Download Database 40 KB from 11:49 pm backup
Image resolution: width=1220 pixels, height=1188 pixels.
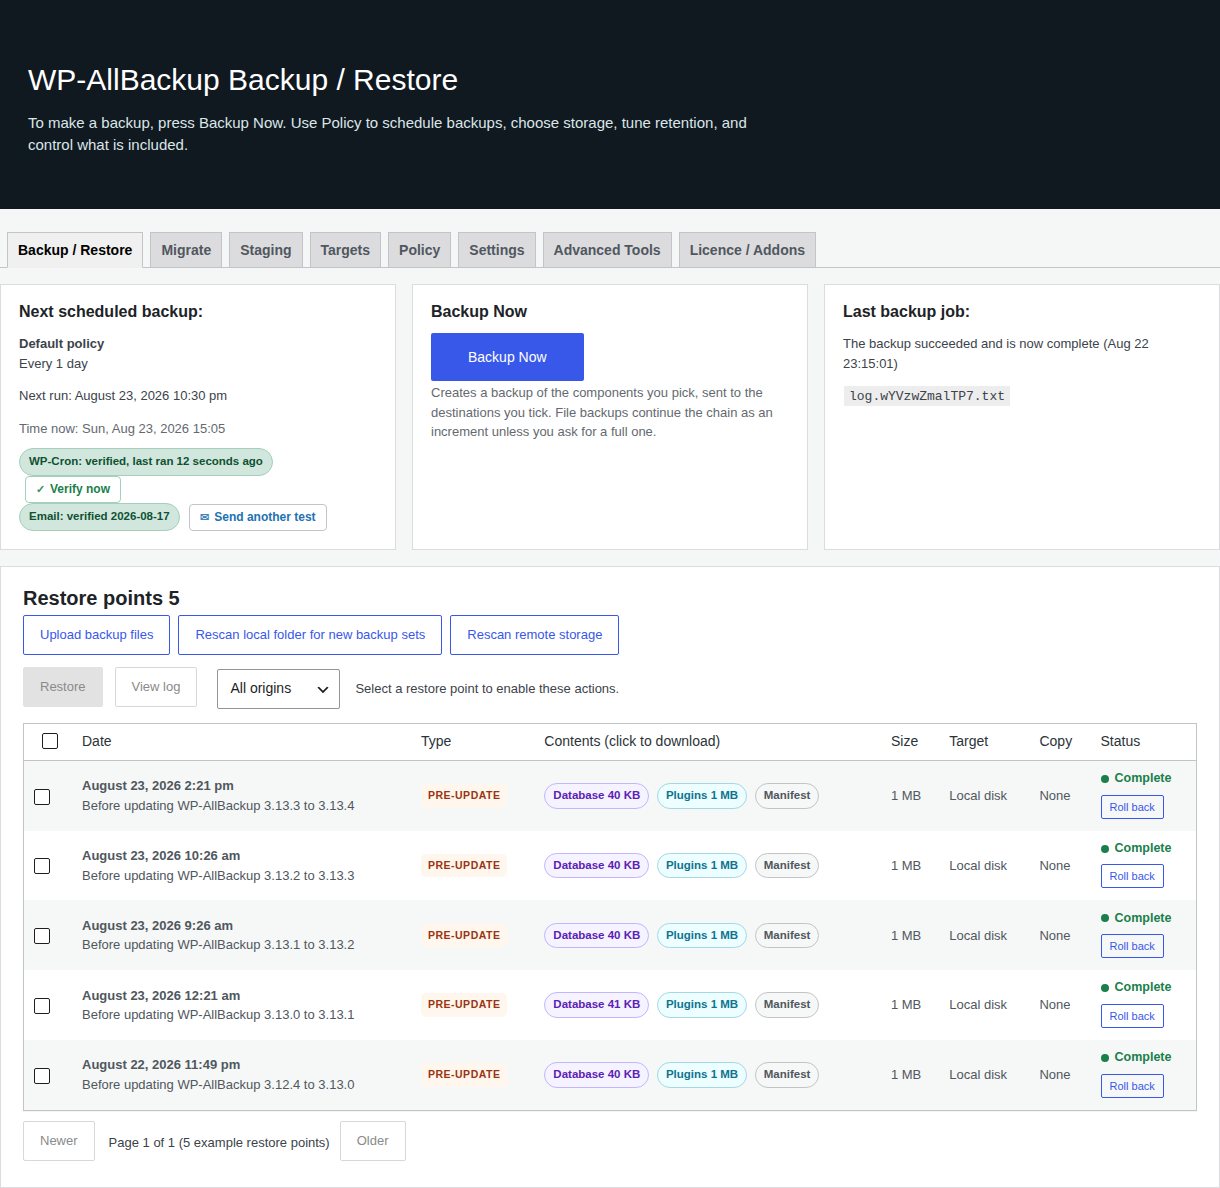point(596,1075)
